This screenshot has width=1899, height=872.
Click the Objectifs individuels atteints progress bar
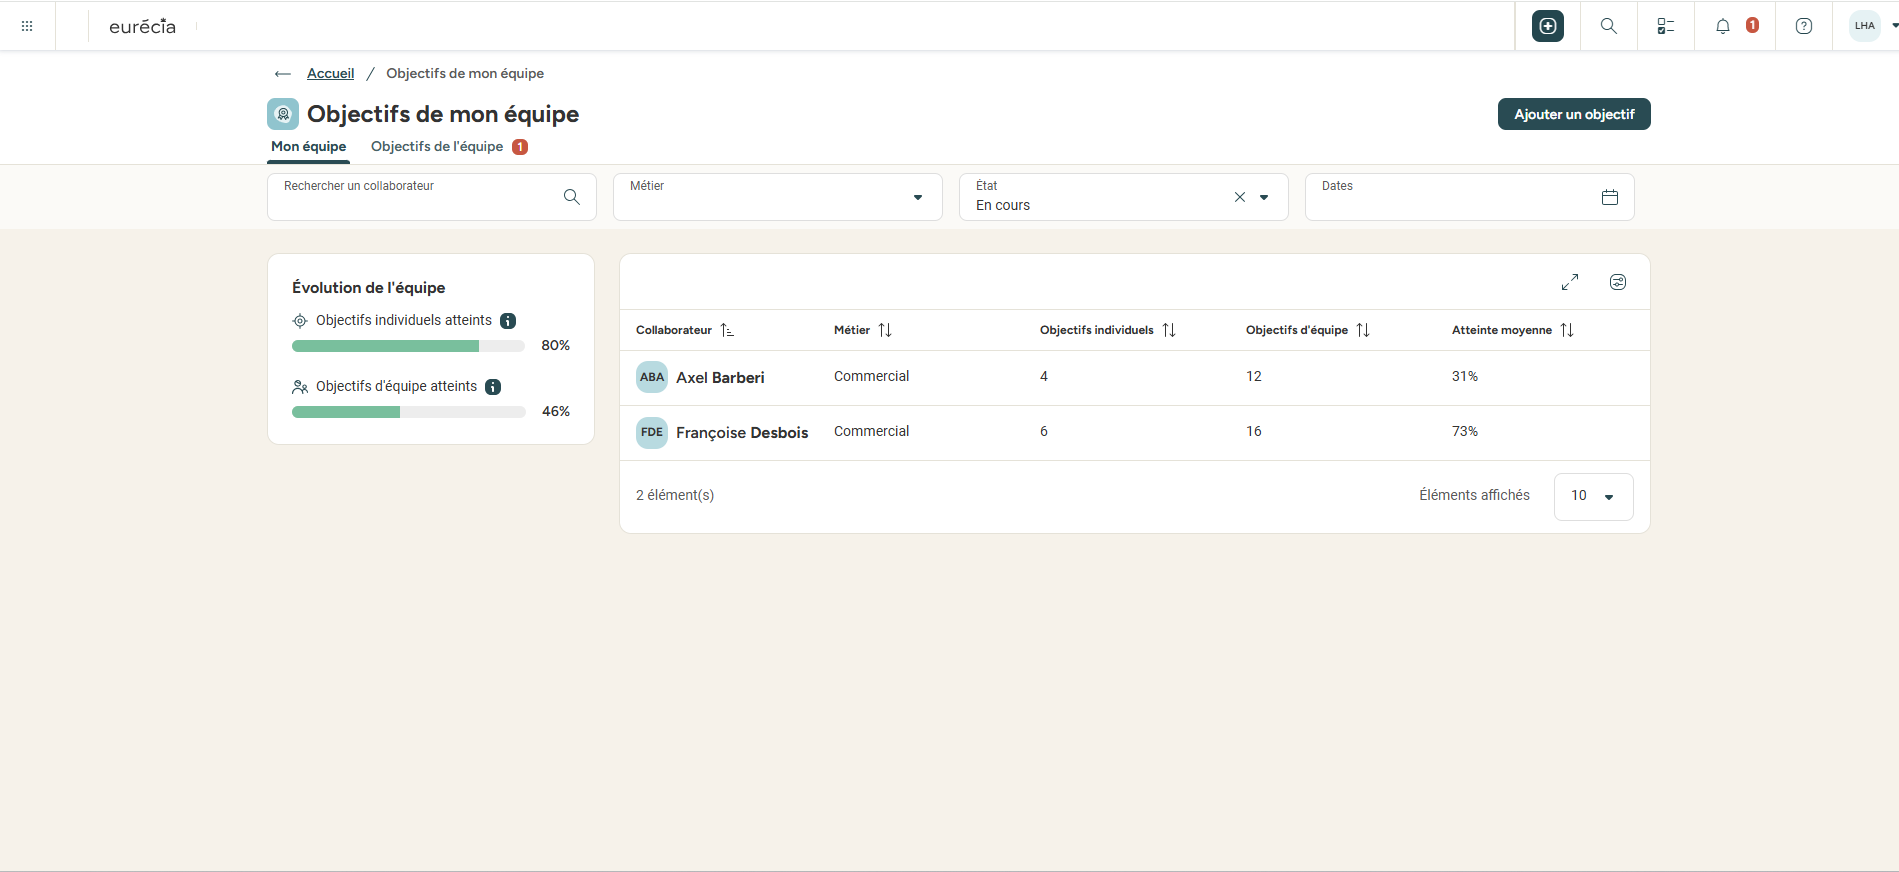point(408,346)
